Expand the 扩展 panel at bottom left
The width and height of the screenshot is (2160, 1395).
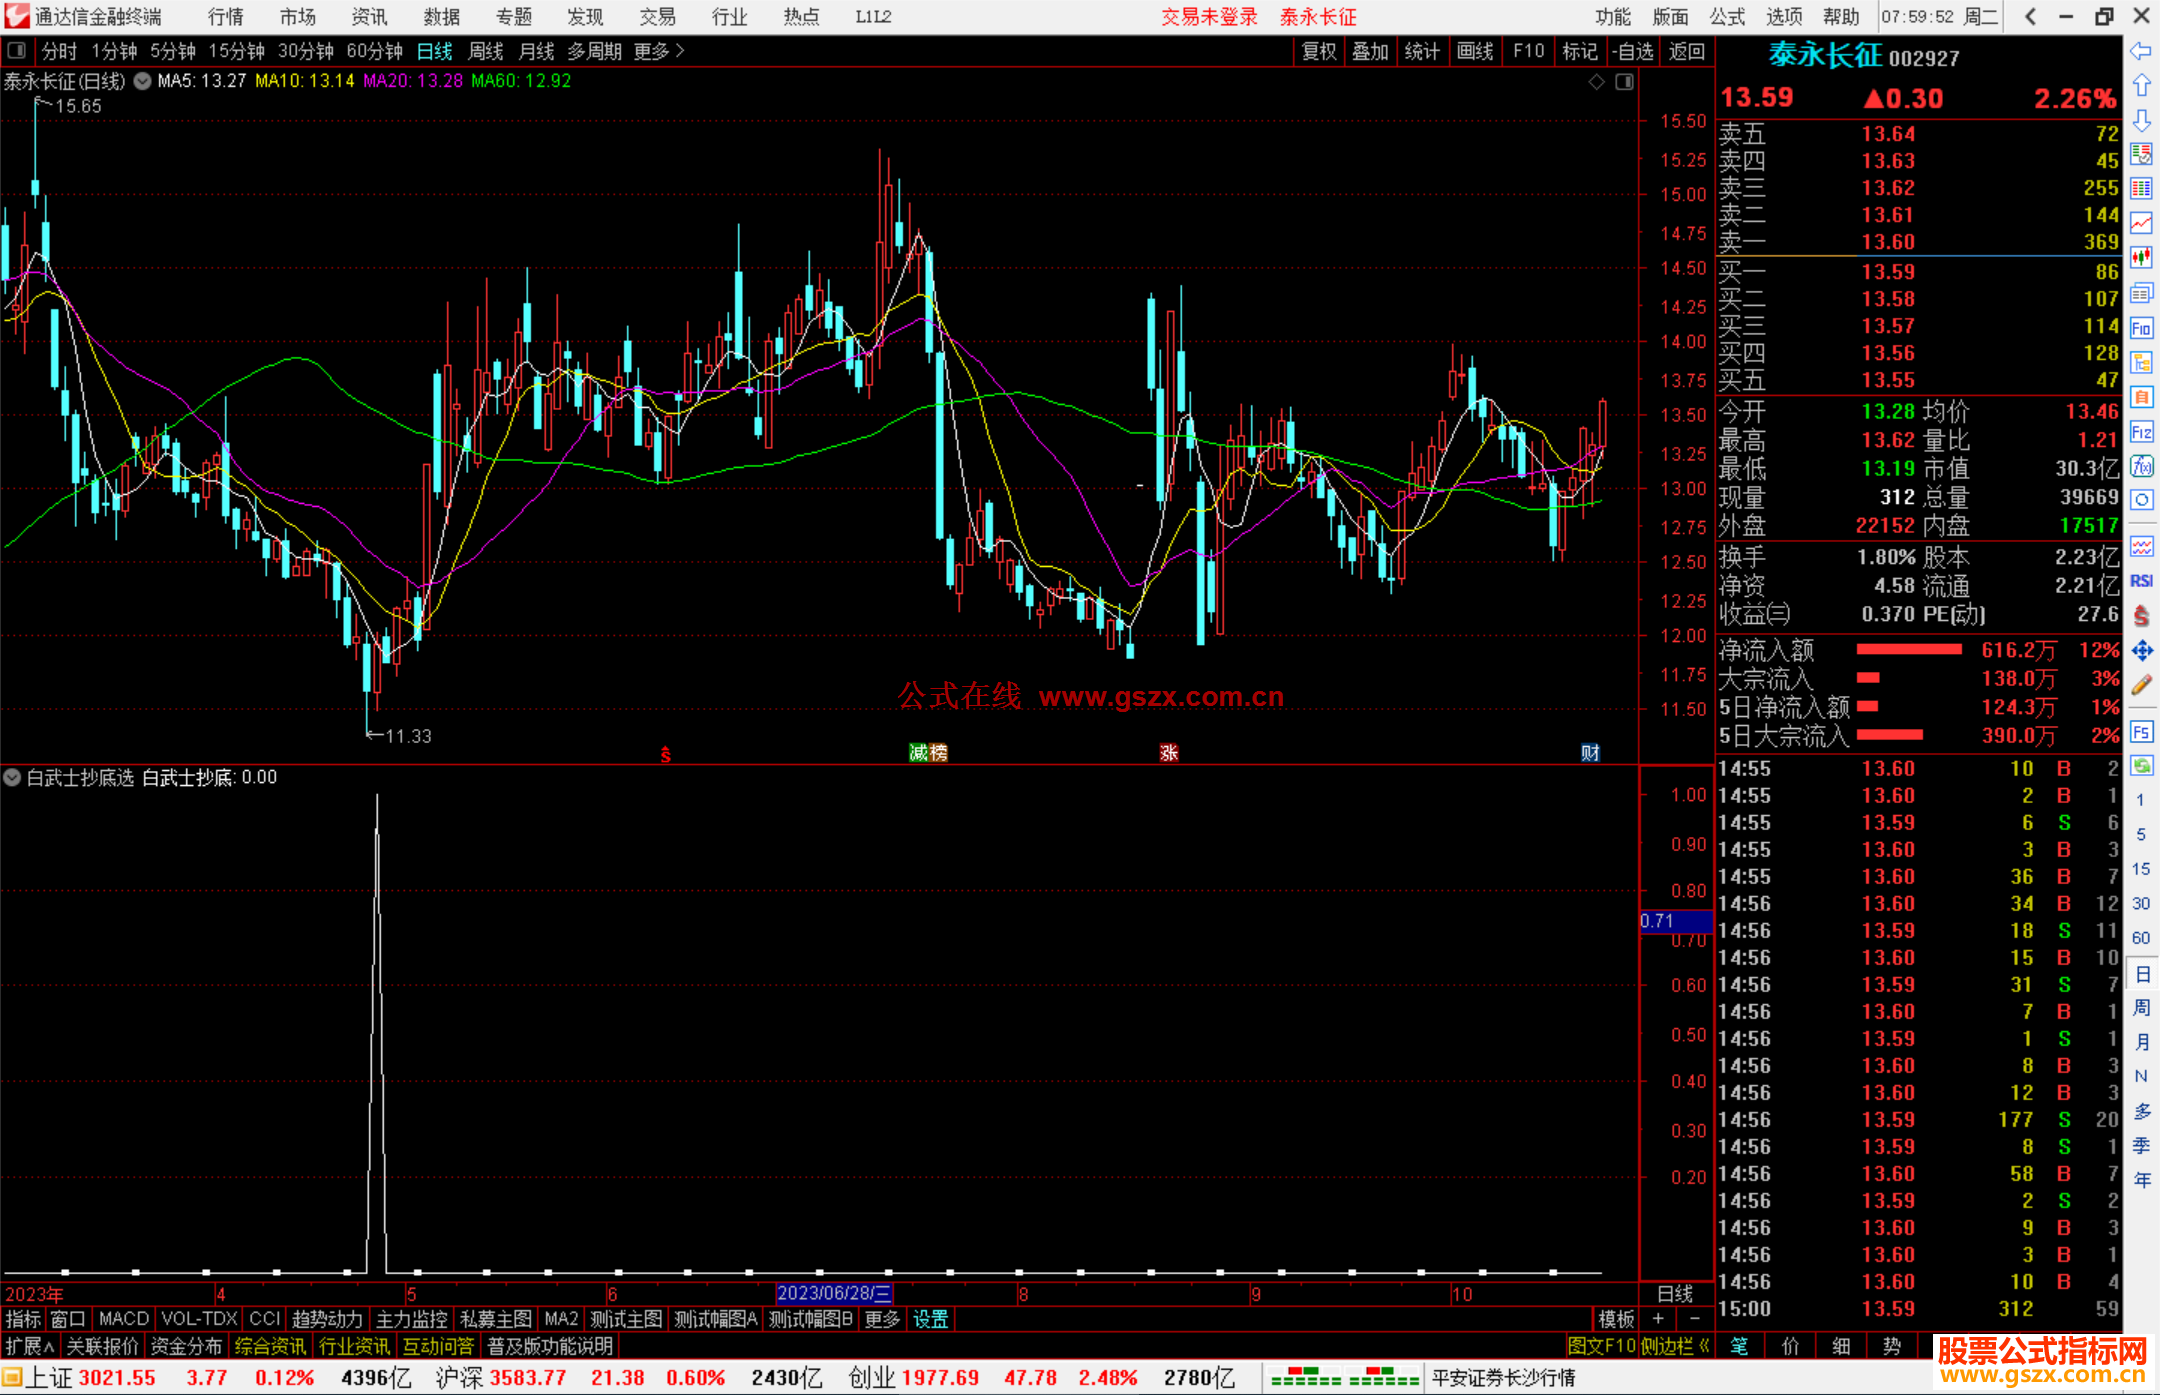pos(29,1346)
